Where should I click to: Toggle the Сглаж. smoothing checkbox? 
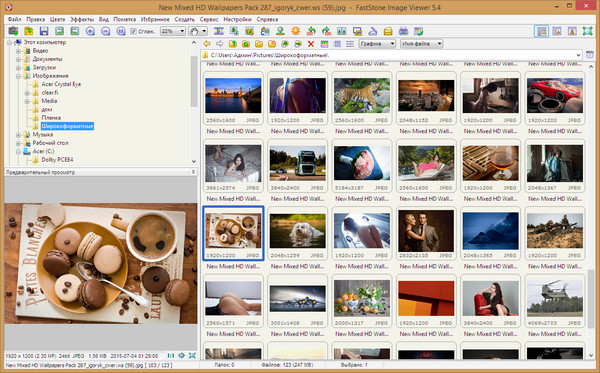[x=133, y=31]
